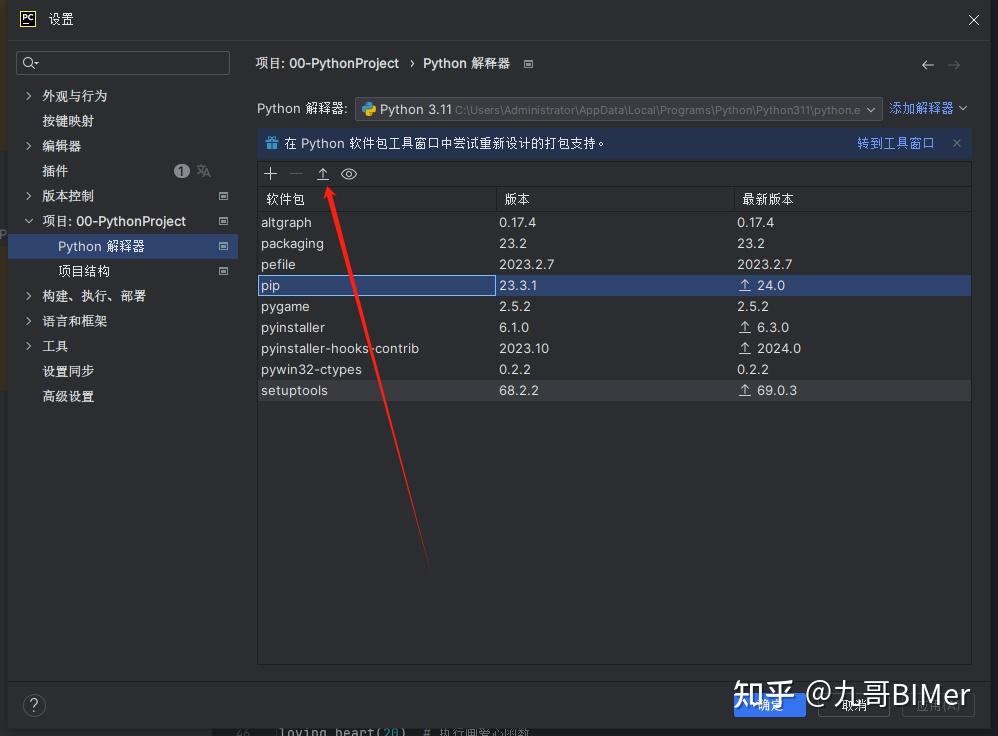The width and height of the screenshot is (998, 736).
Task: Dismiss the packaging support banner
Action: tap(957, 143)
